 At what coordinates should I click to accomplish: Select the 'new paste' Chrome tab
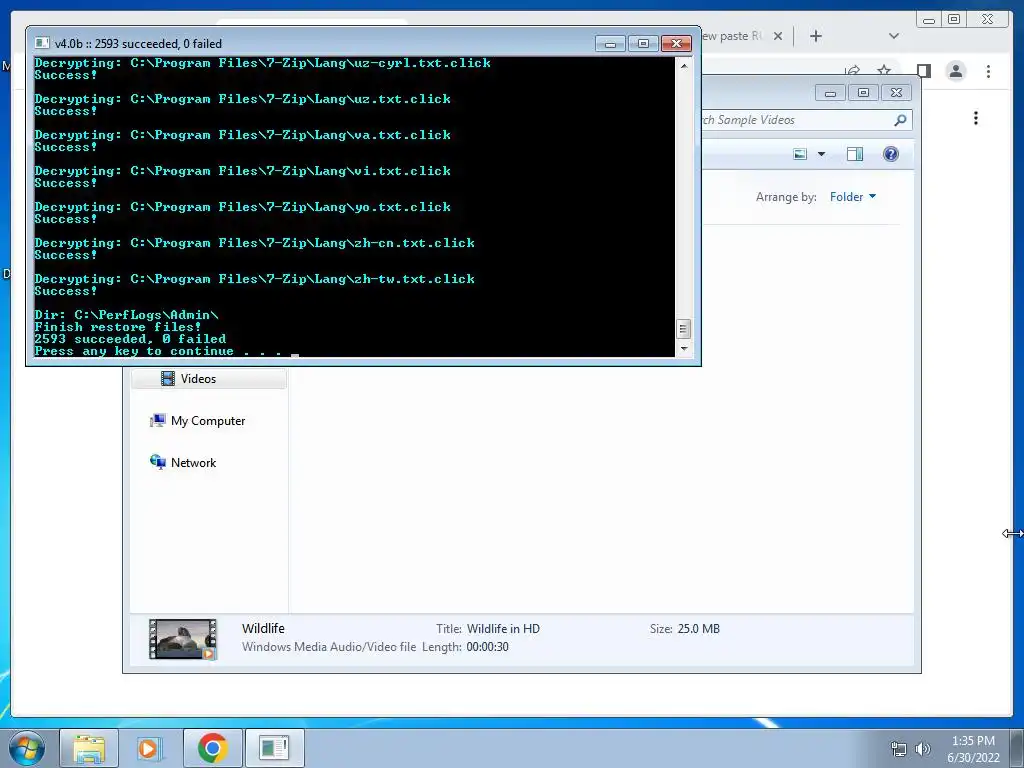point(731,36)
